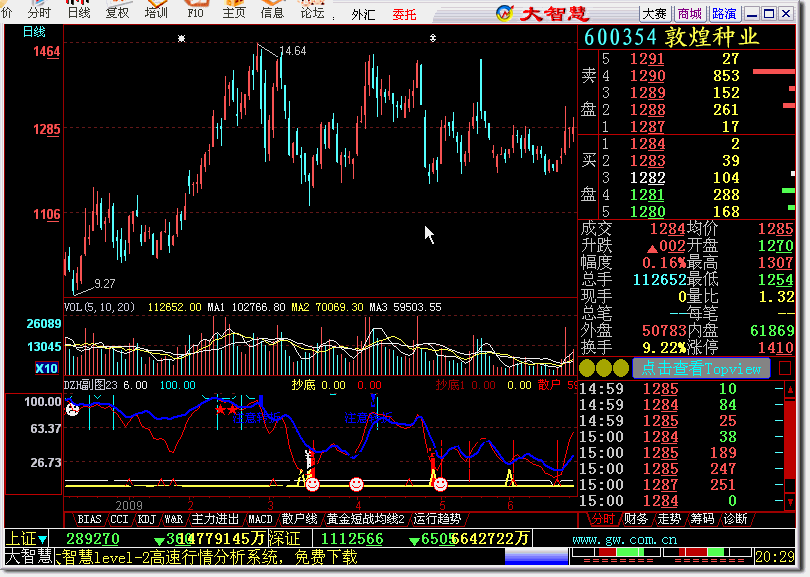This screenshot has width=810, height=577.
Task: Open the 委托 order entrustment menu item
Action: pos(404,14)
